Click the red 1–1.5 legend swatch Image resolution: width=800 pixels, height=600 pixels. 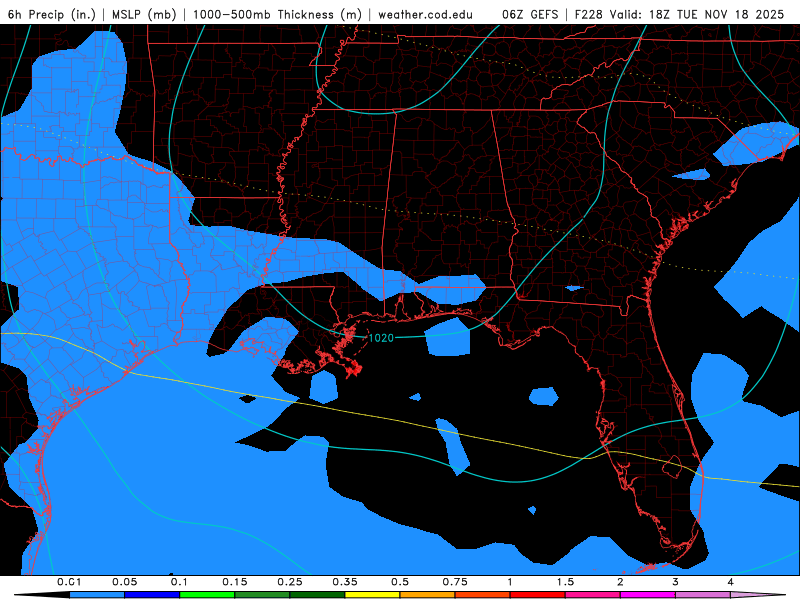[x=538, y=595]
